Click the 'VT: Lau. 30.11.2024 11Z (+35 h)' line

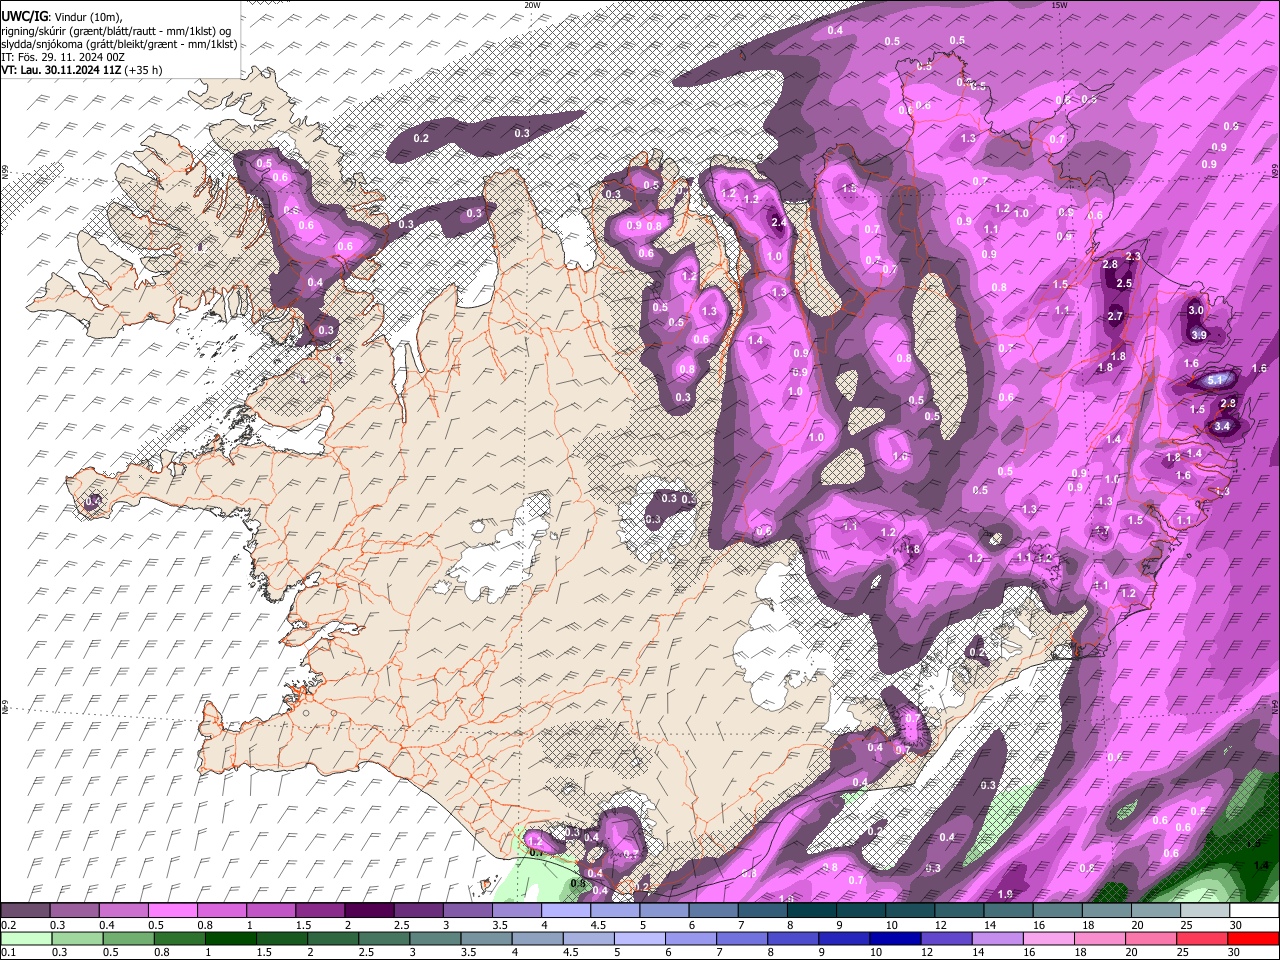(82, 70)
